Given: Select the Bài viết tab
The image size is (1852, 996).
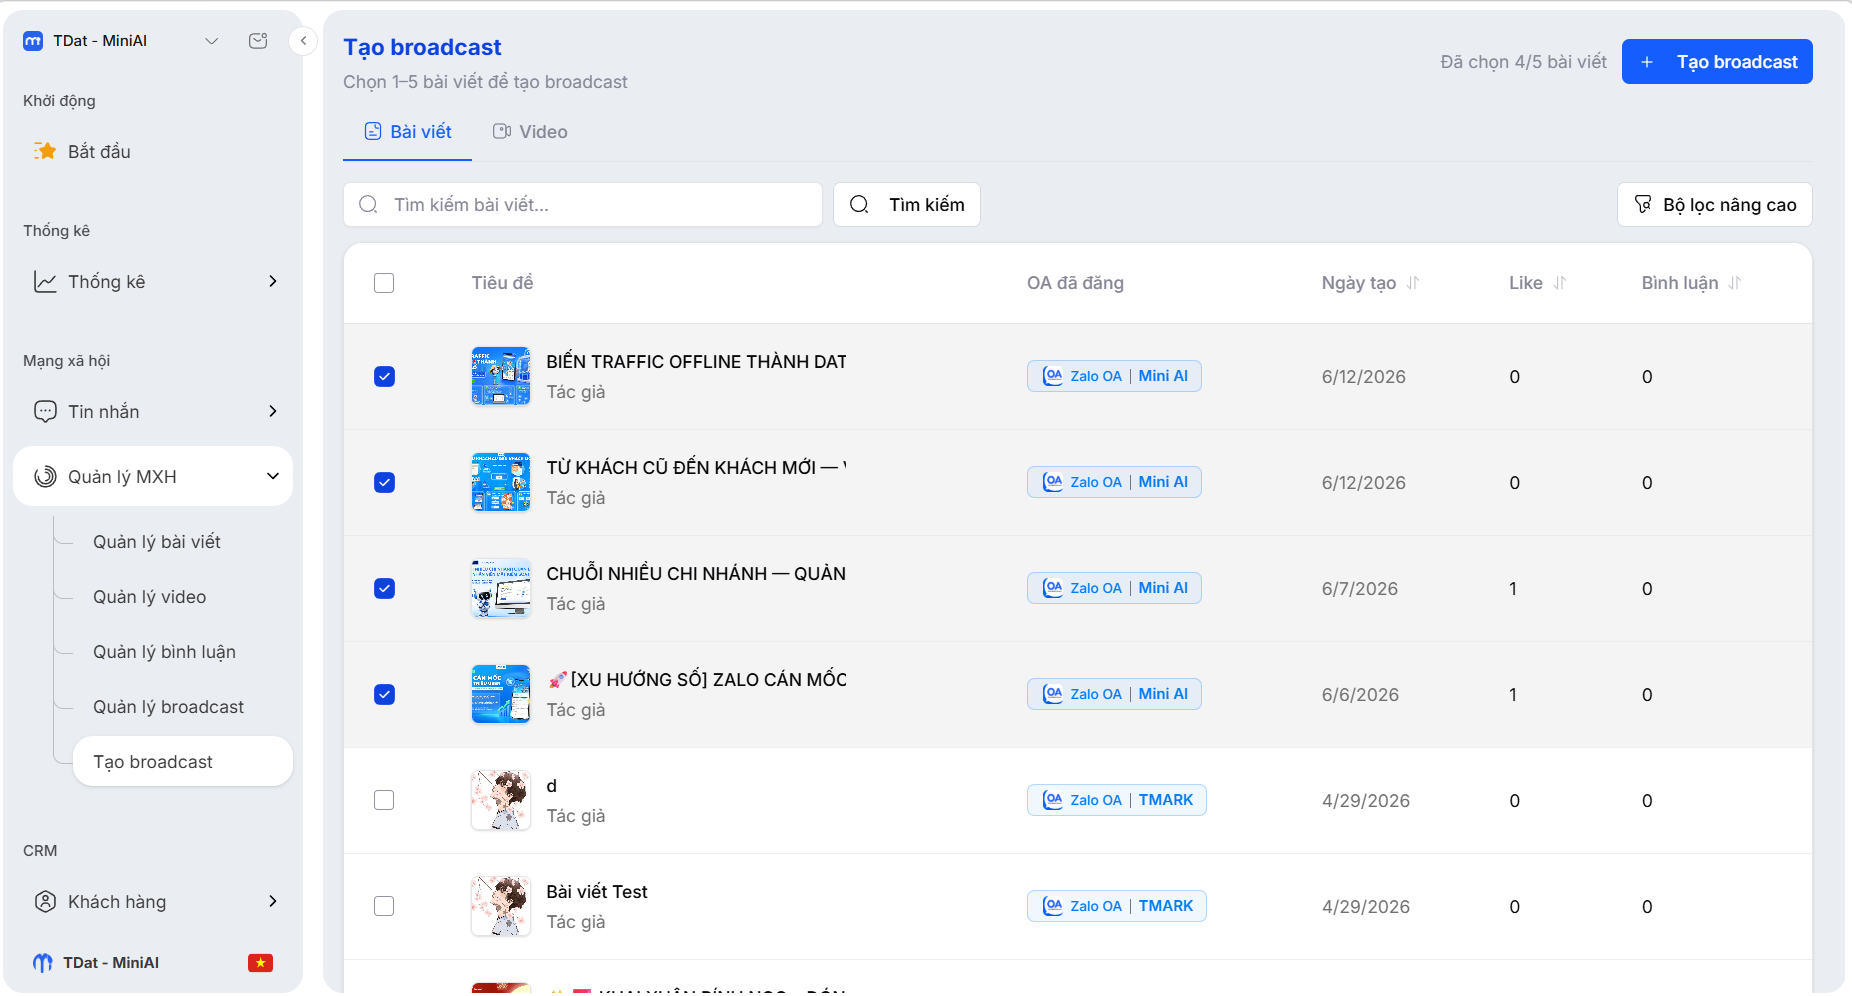Looking at the screenshot, I should click(408, 132).
